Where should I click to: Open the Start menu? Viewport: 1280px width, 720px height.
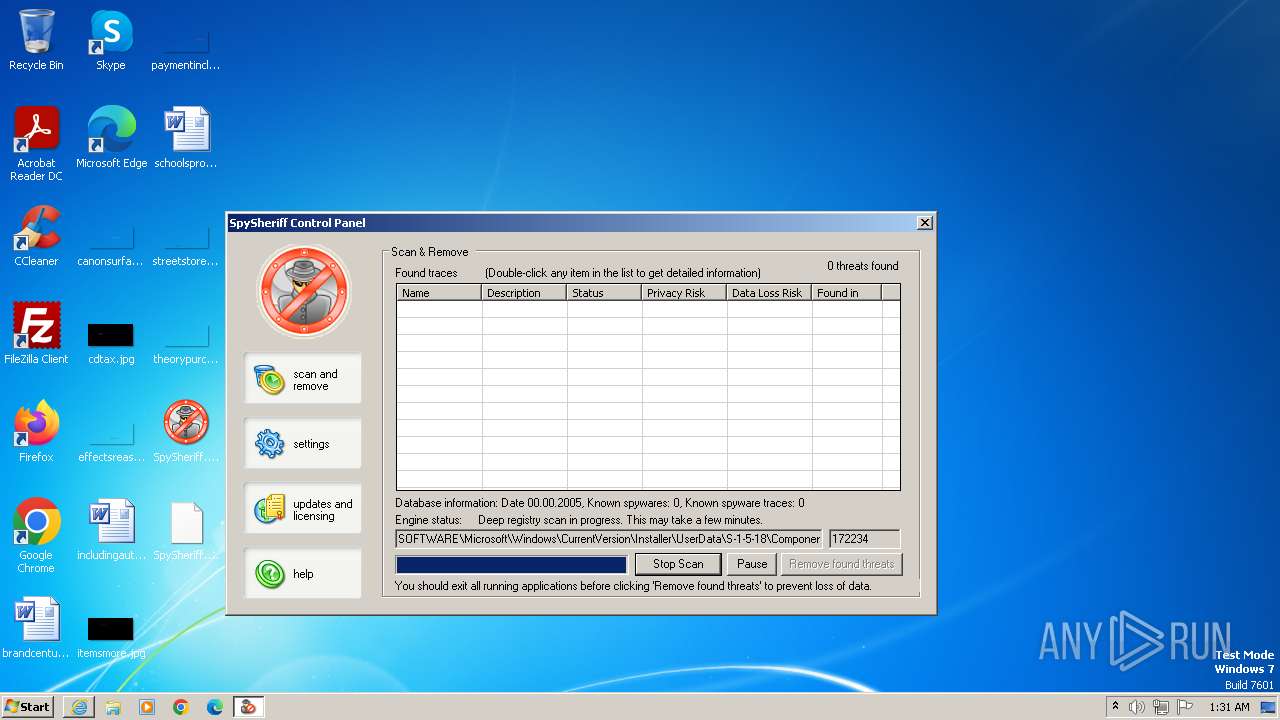tap(28, 707)
